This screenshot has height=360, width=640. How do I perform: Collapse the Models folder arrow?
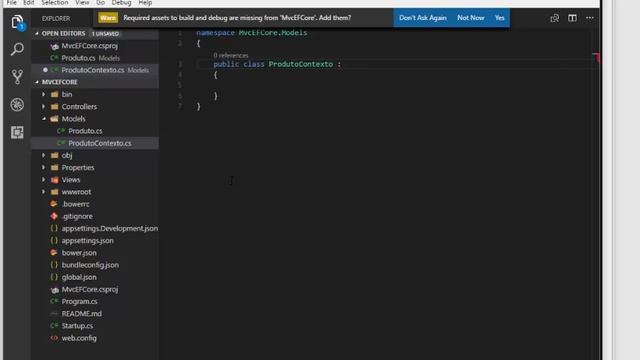[44, 119]
